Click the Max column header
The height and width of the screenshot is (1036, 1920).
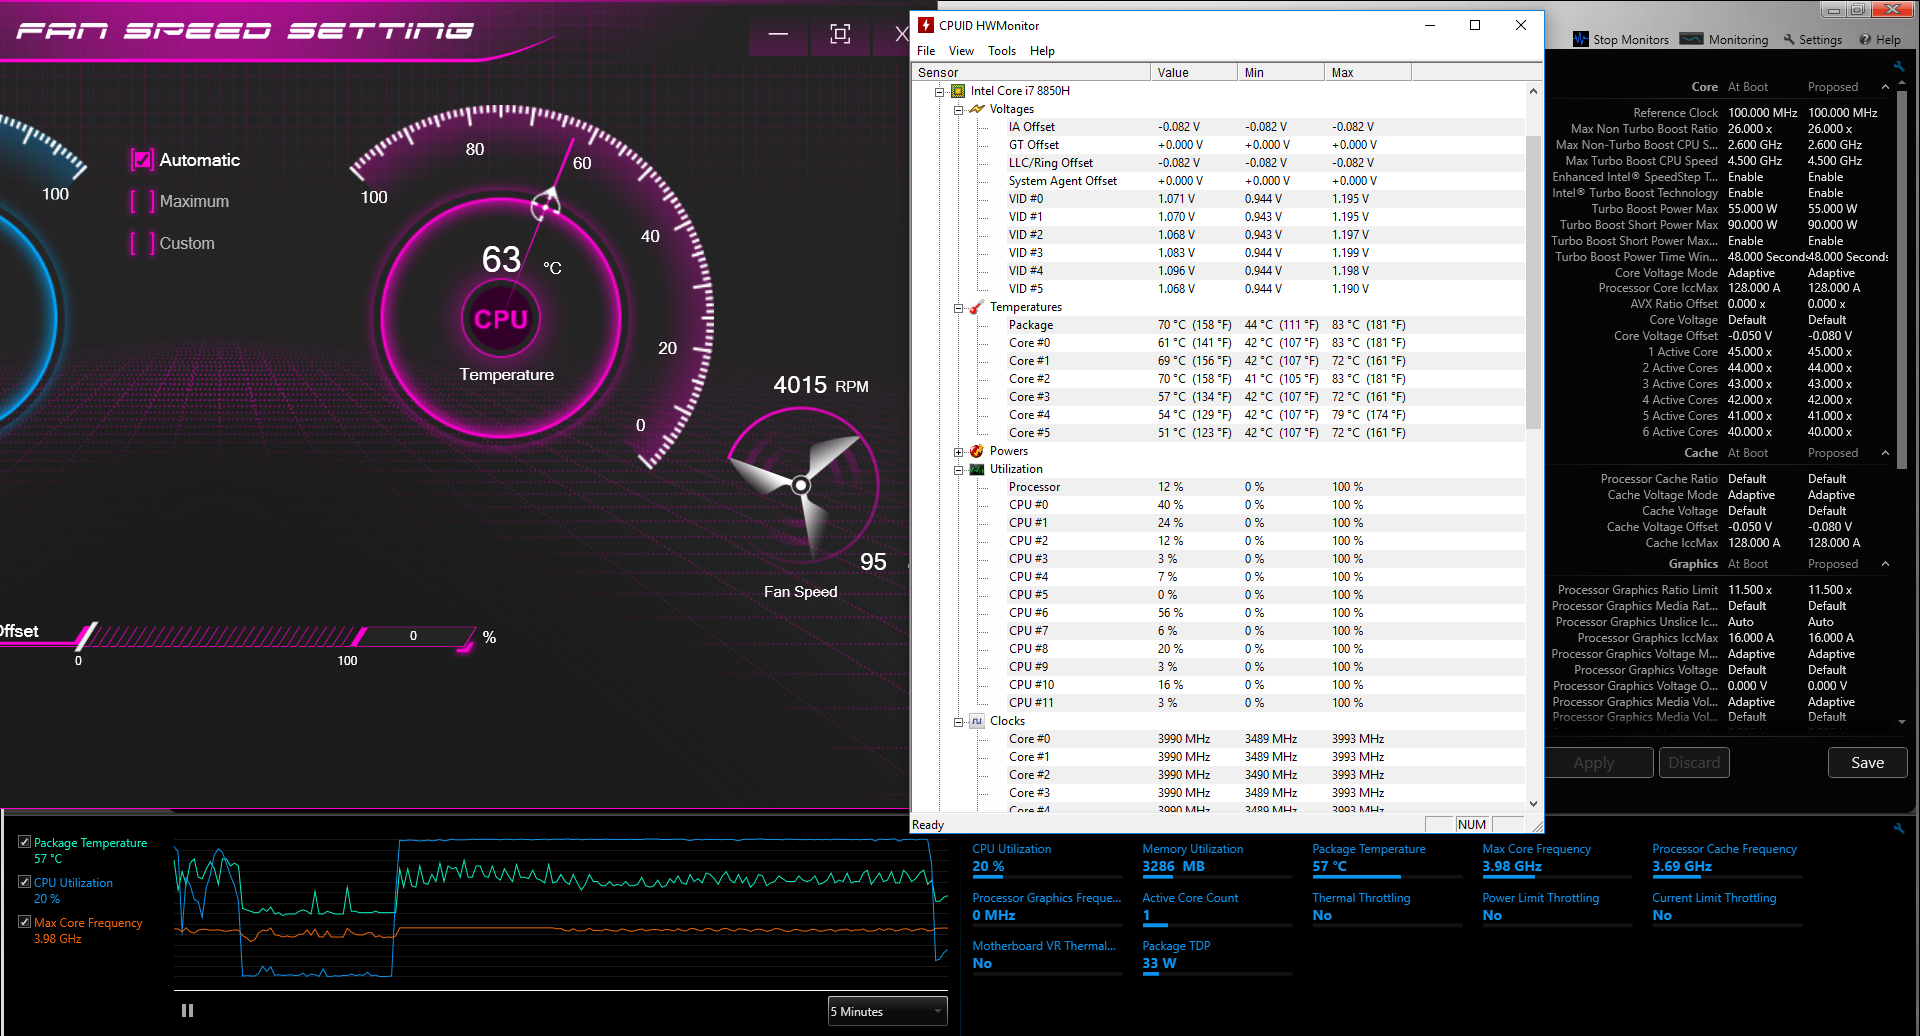[x=1367, y=72]
